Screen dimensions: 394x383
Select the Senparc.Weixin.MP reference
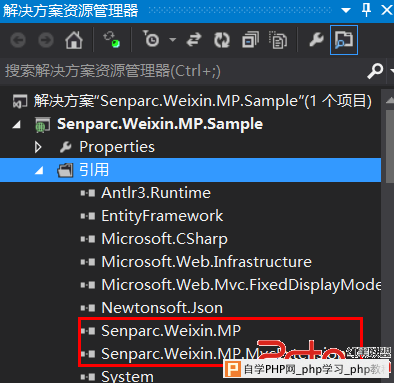(171, 331)
